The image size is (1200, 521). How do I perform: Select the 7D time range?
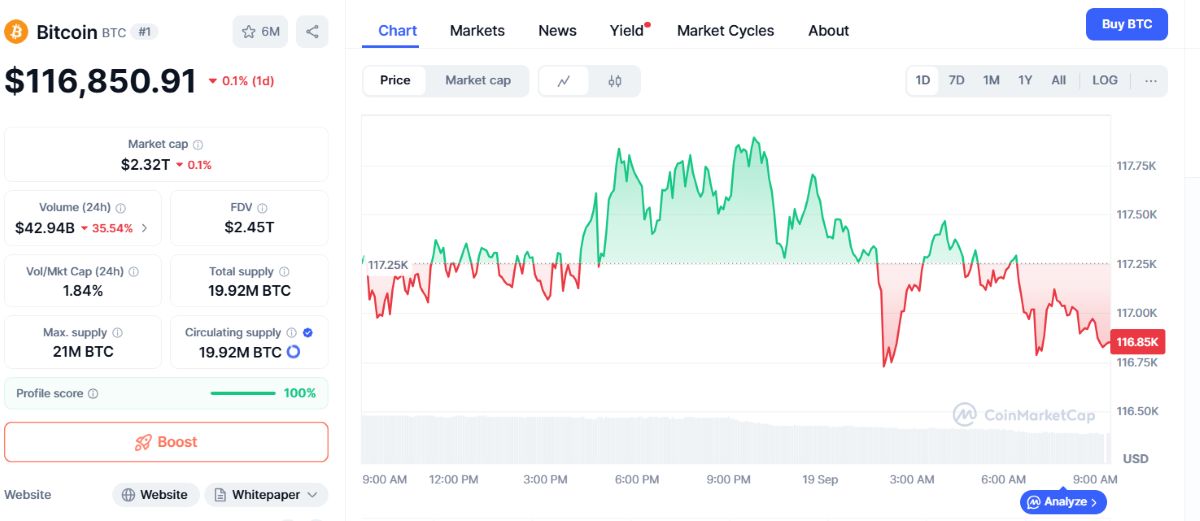pos(956,80)
